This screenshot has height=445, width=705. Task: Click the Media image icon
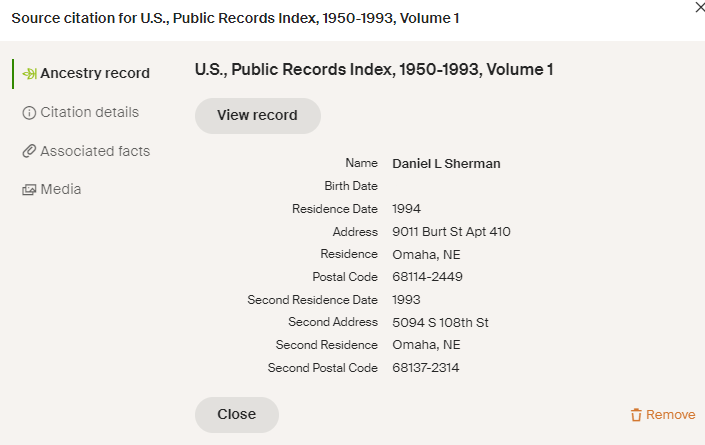(29, 190)
